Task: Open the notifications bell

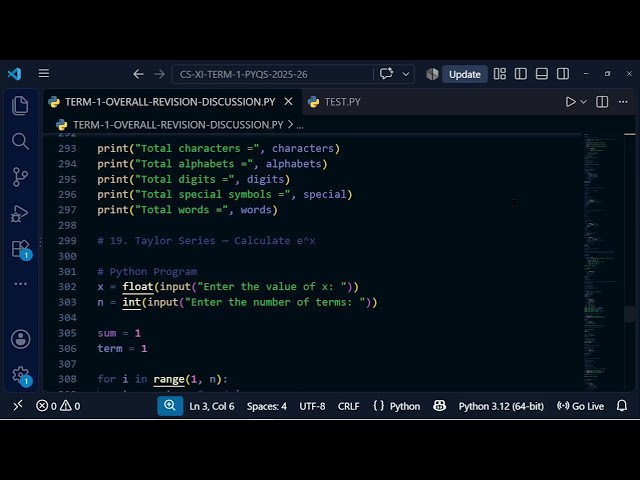Action: (x=622, y=406)
